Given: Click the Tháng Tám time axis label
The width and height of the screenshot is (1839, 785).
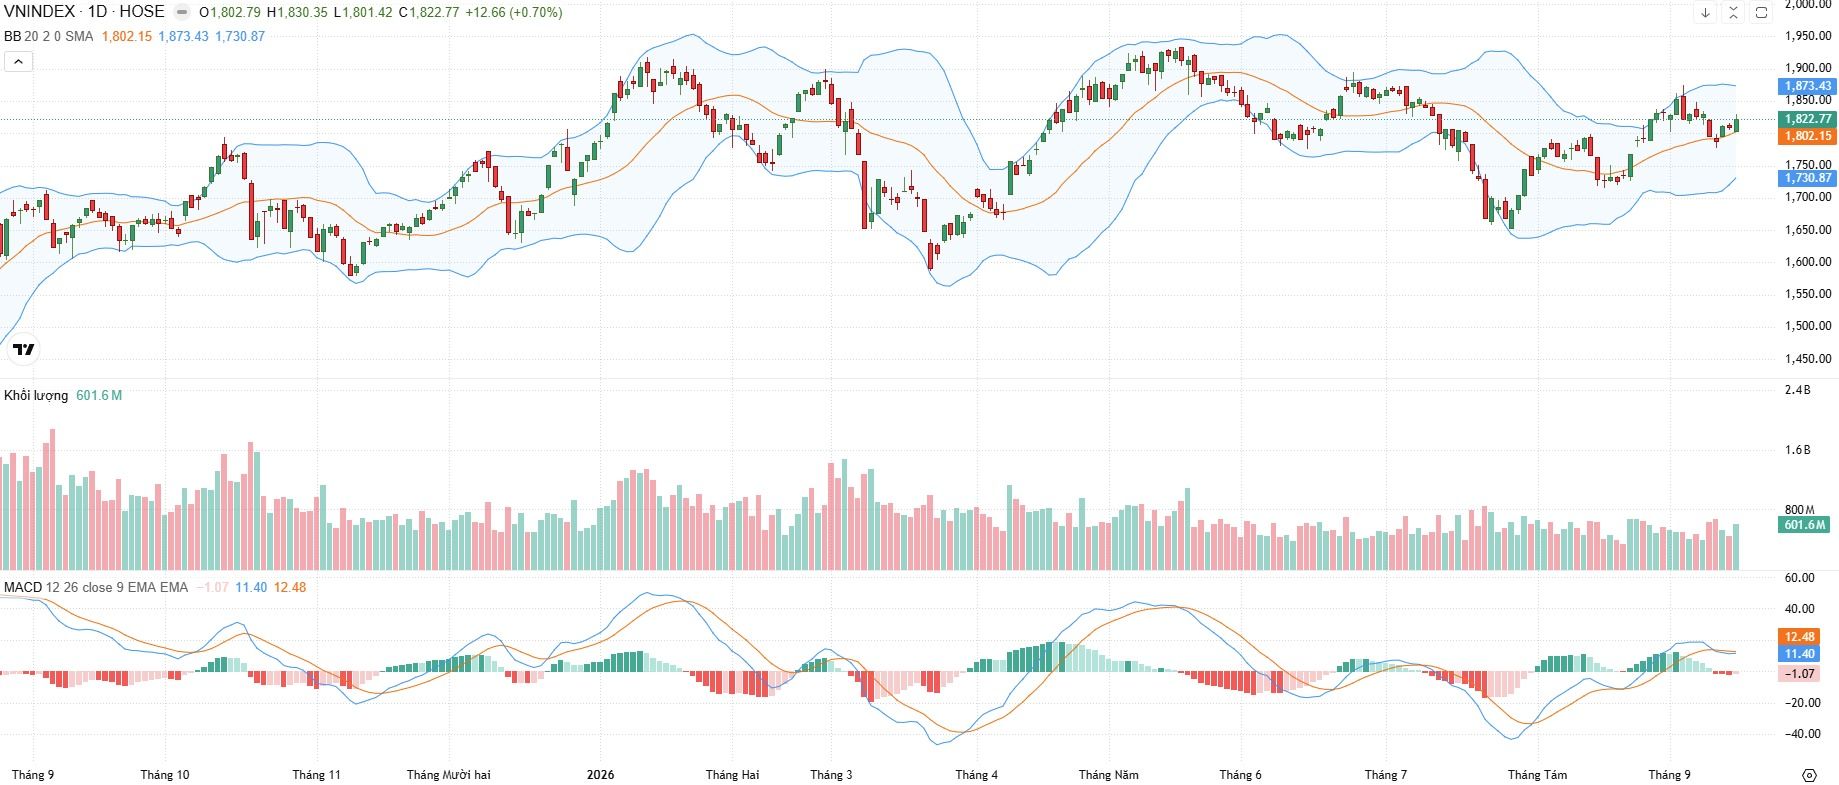Looking at the screenshot, I should [1537, 775].
